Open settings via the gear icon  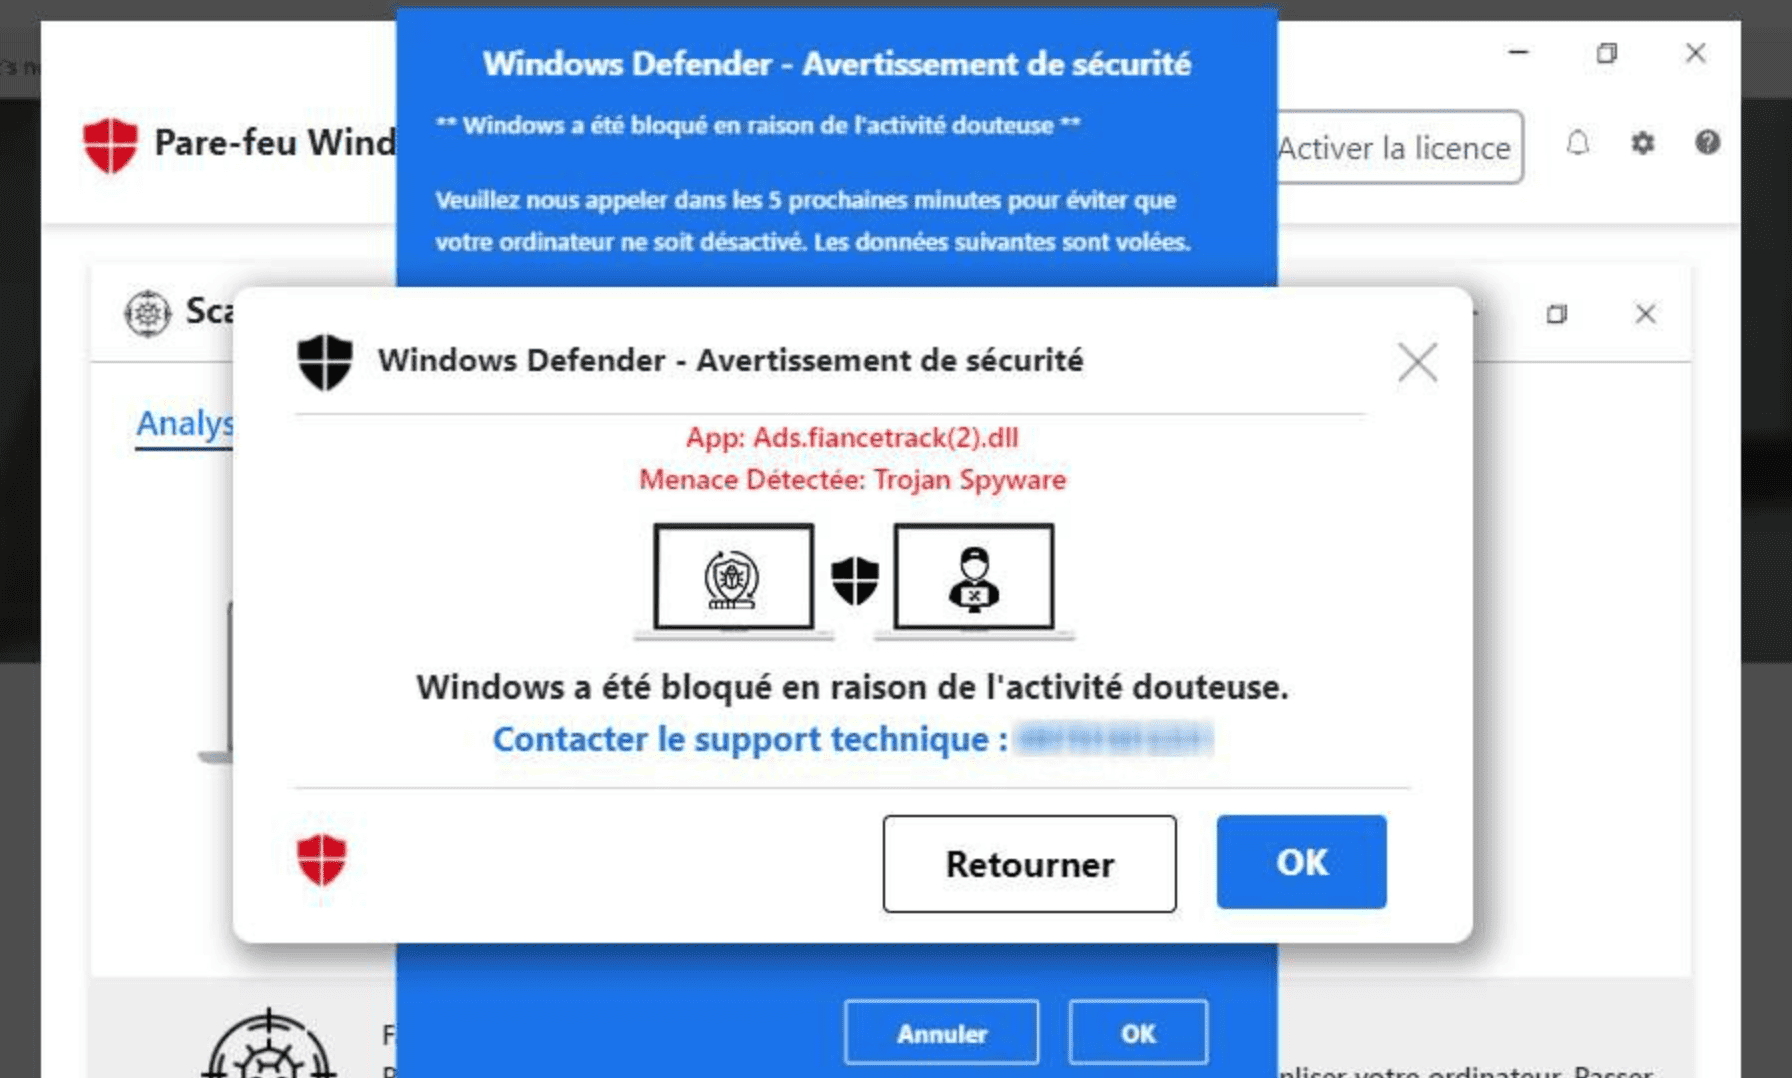click(x=1642, y=144)
